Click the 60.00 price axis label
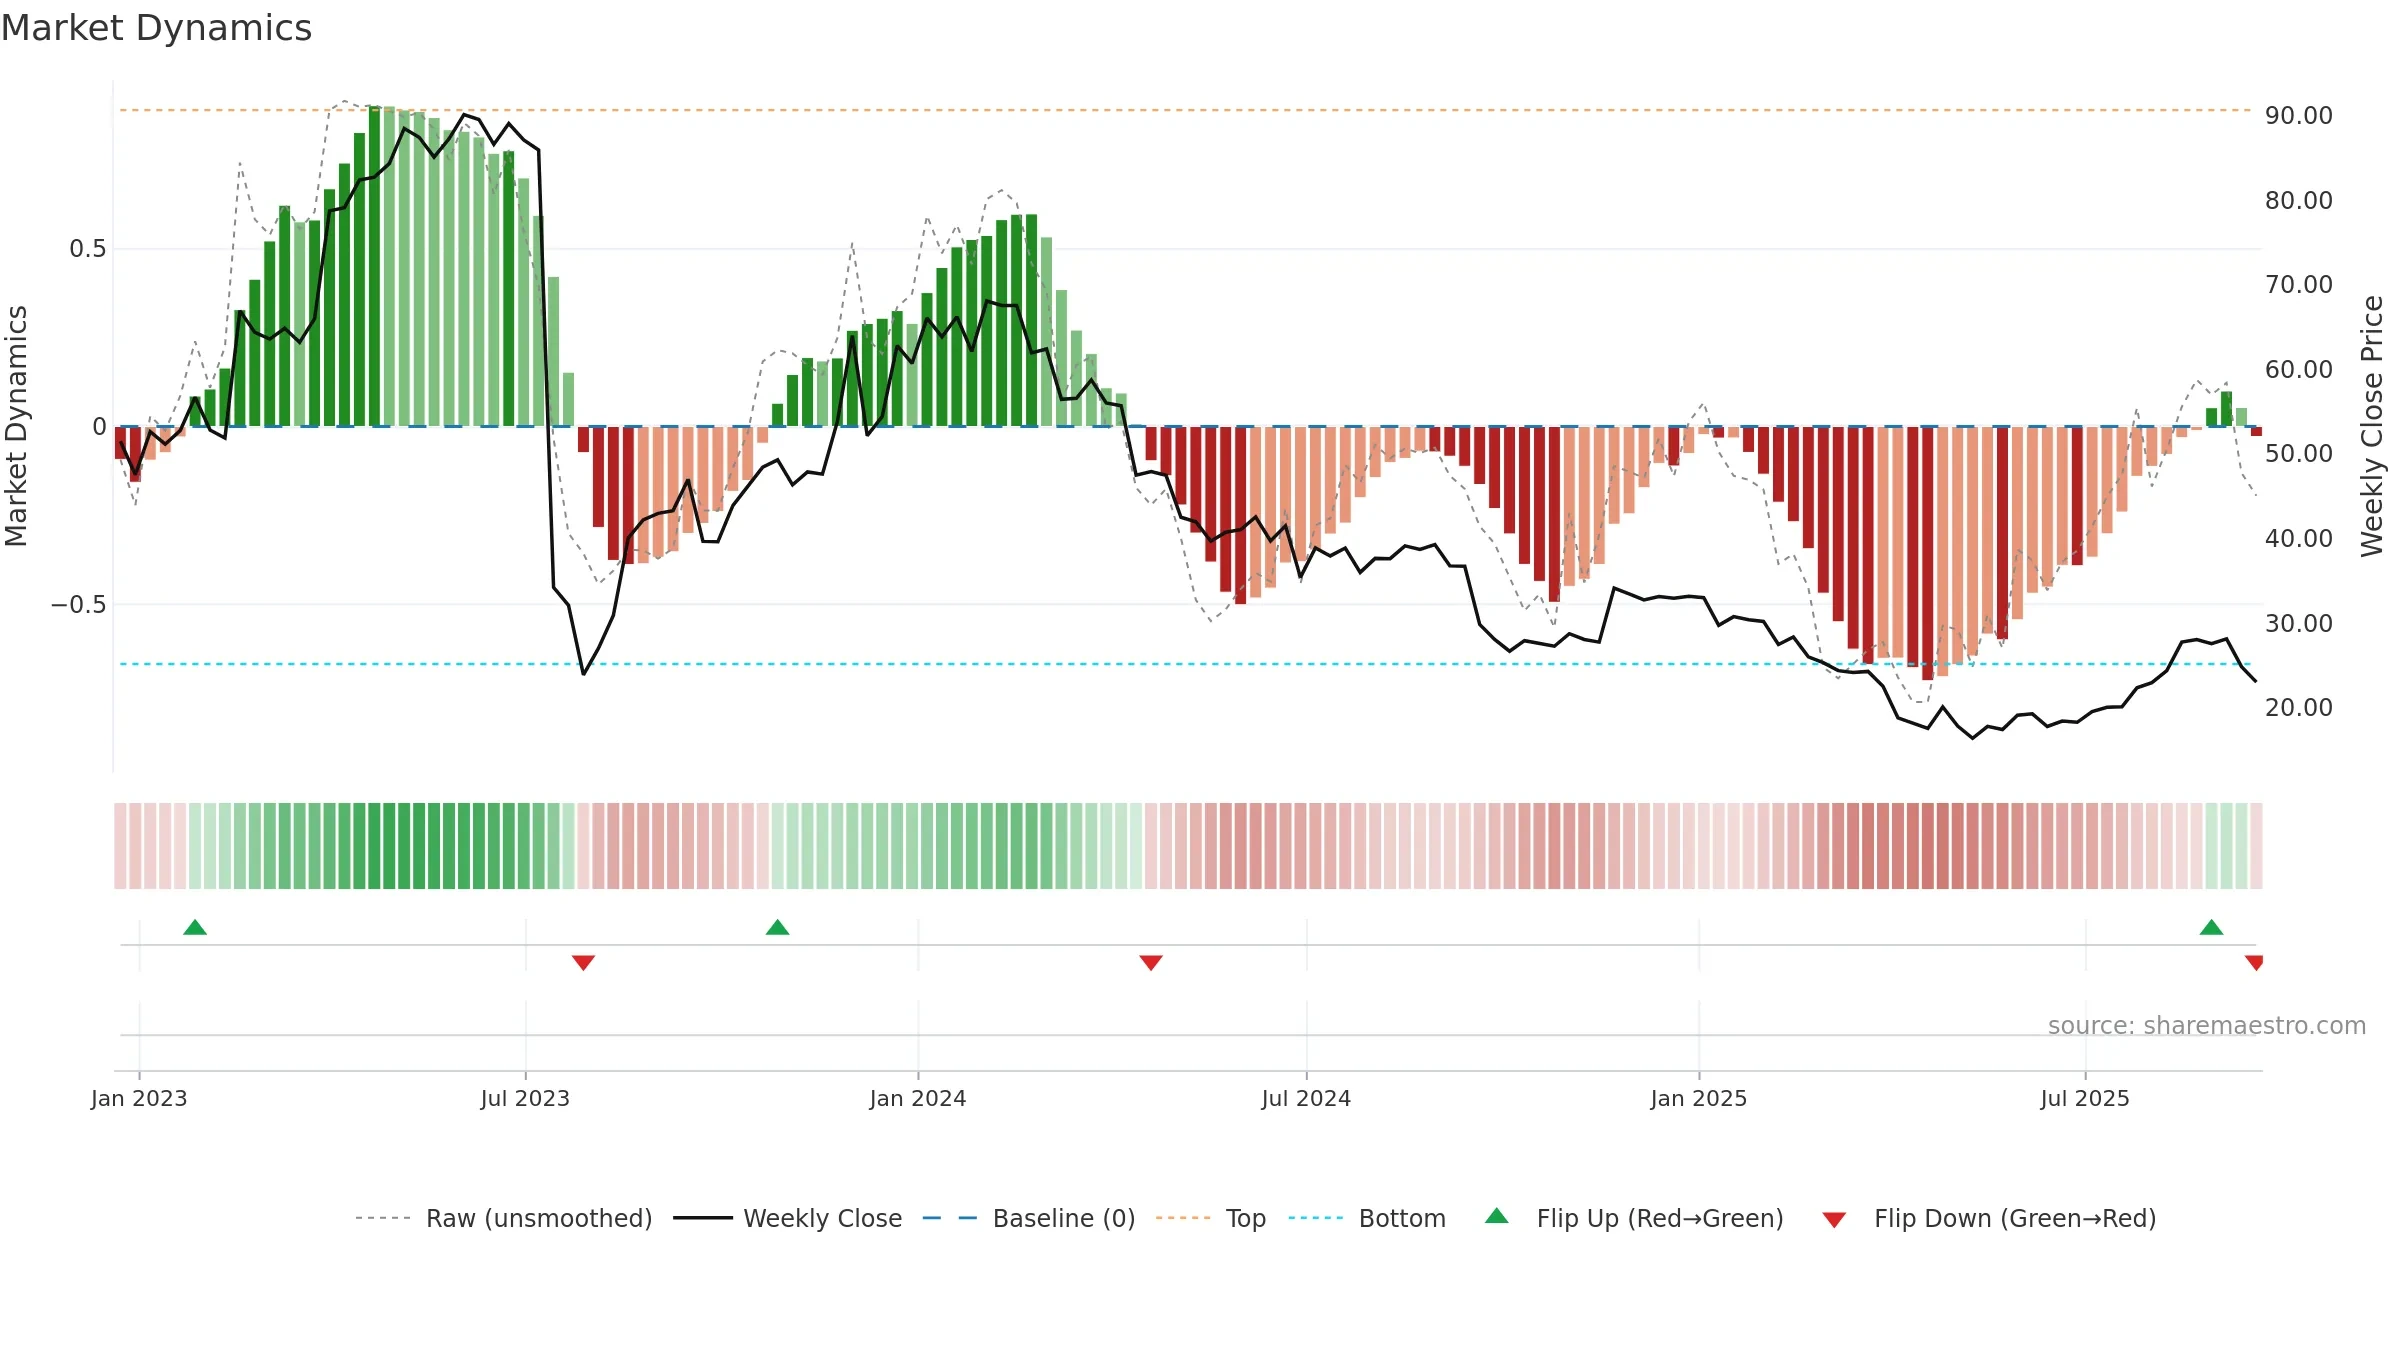 click(x=2299, y=369)
